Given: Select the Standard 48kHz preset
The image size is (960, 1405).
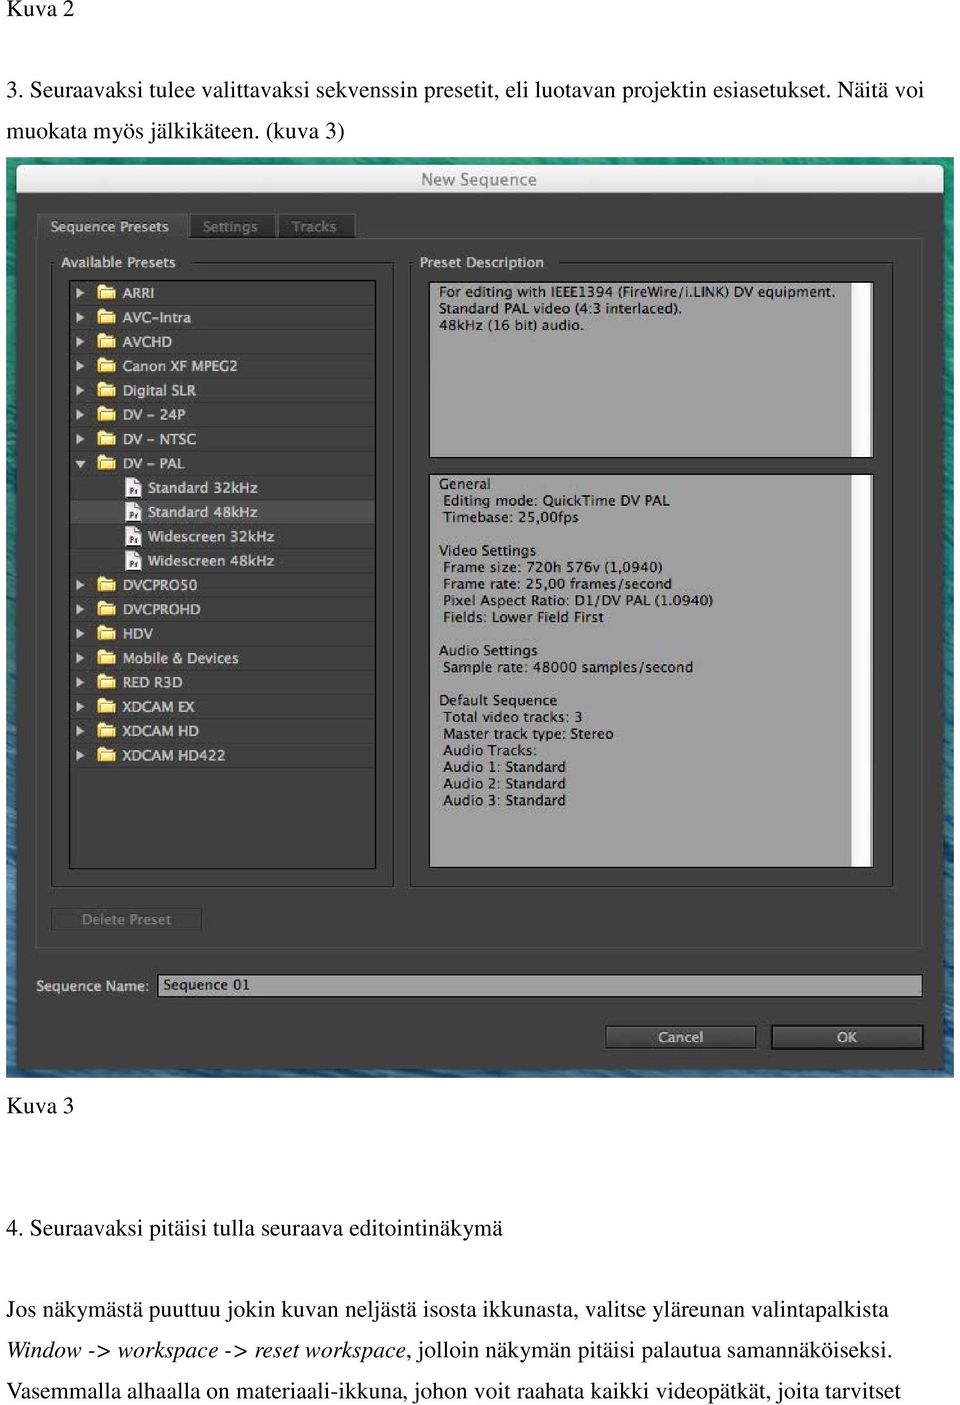Looking at the screenshot, I should [202, 512].
